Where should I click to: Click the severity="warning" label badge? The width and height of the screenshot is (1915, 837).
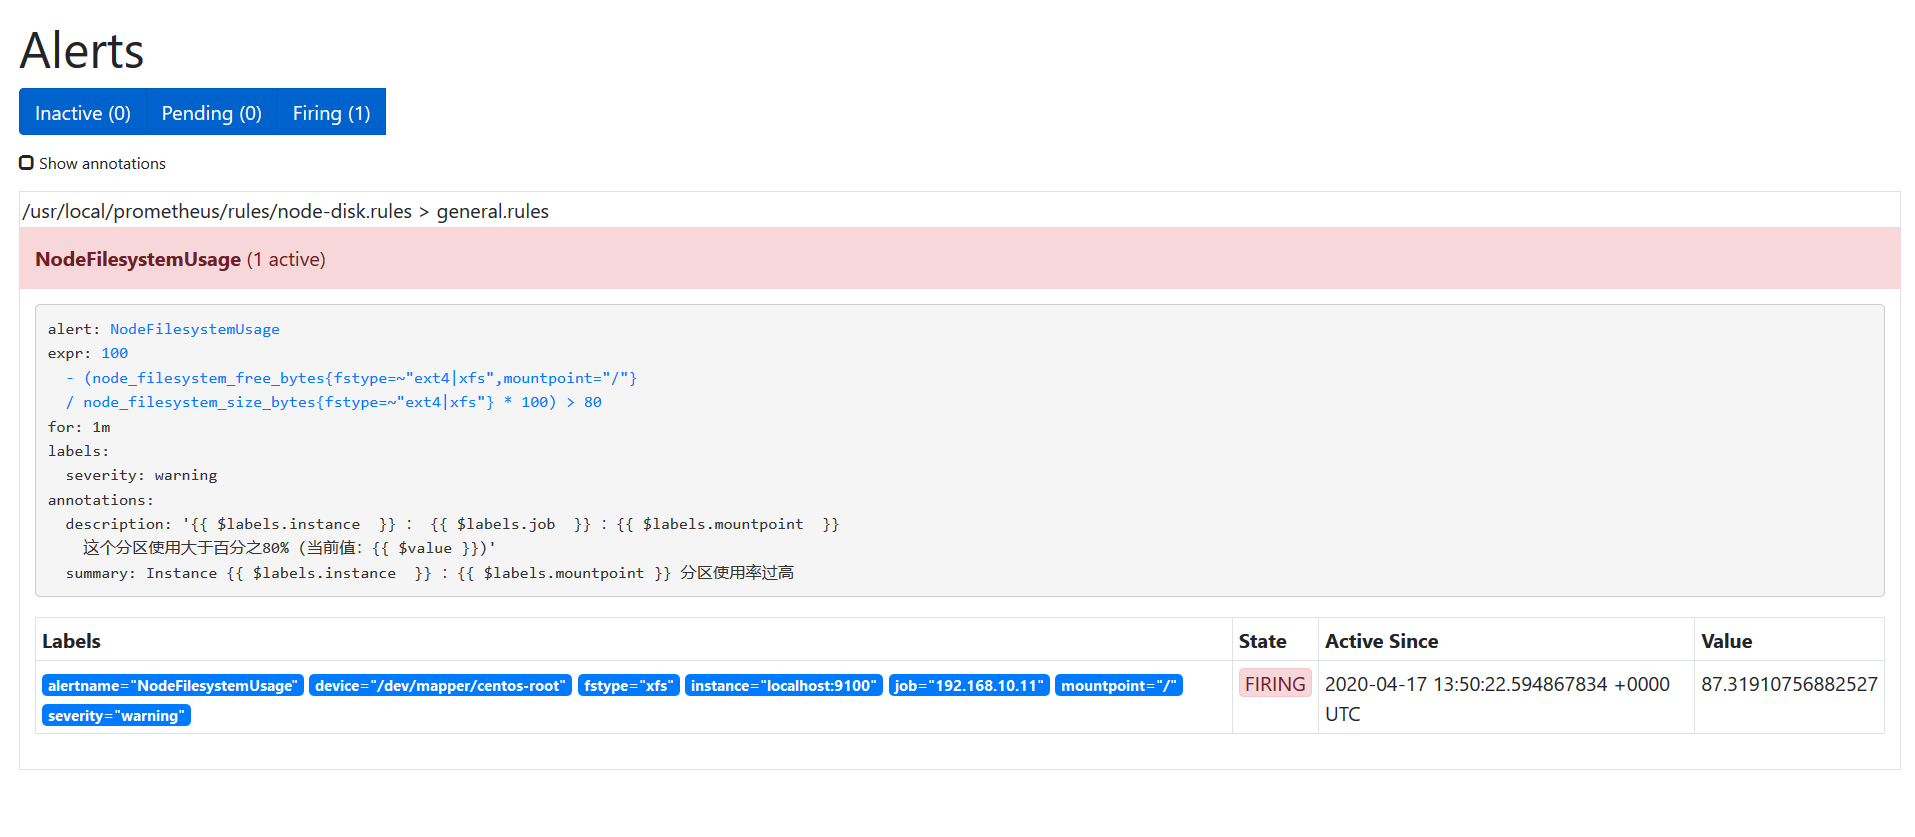tap(116, 715)
